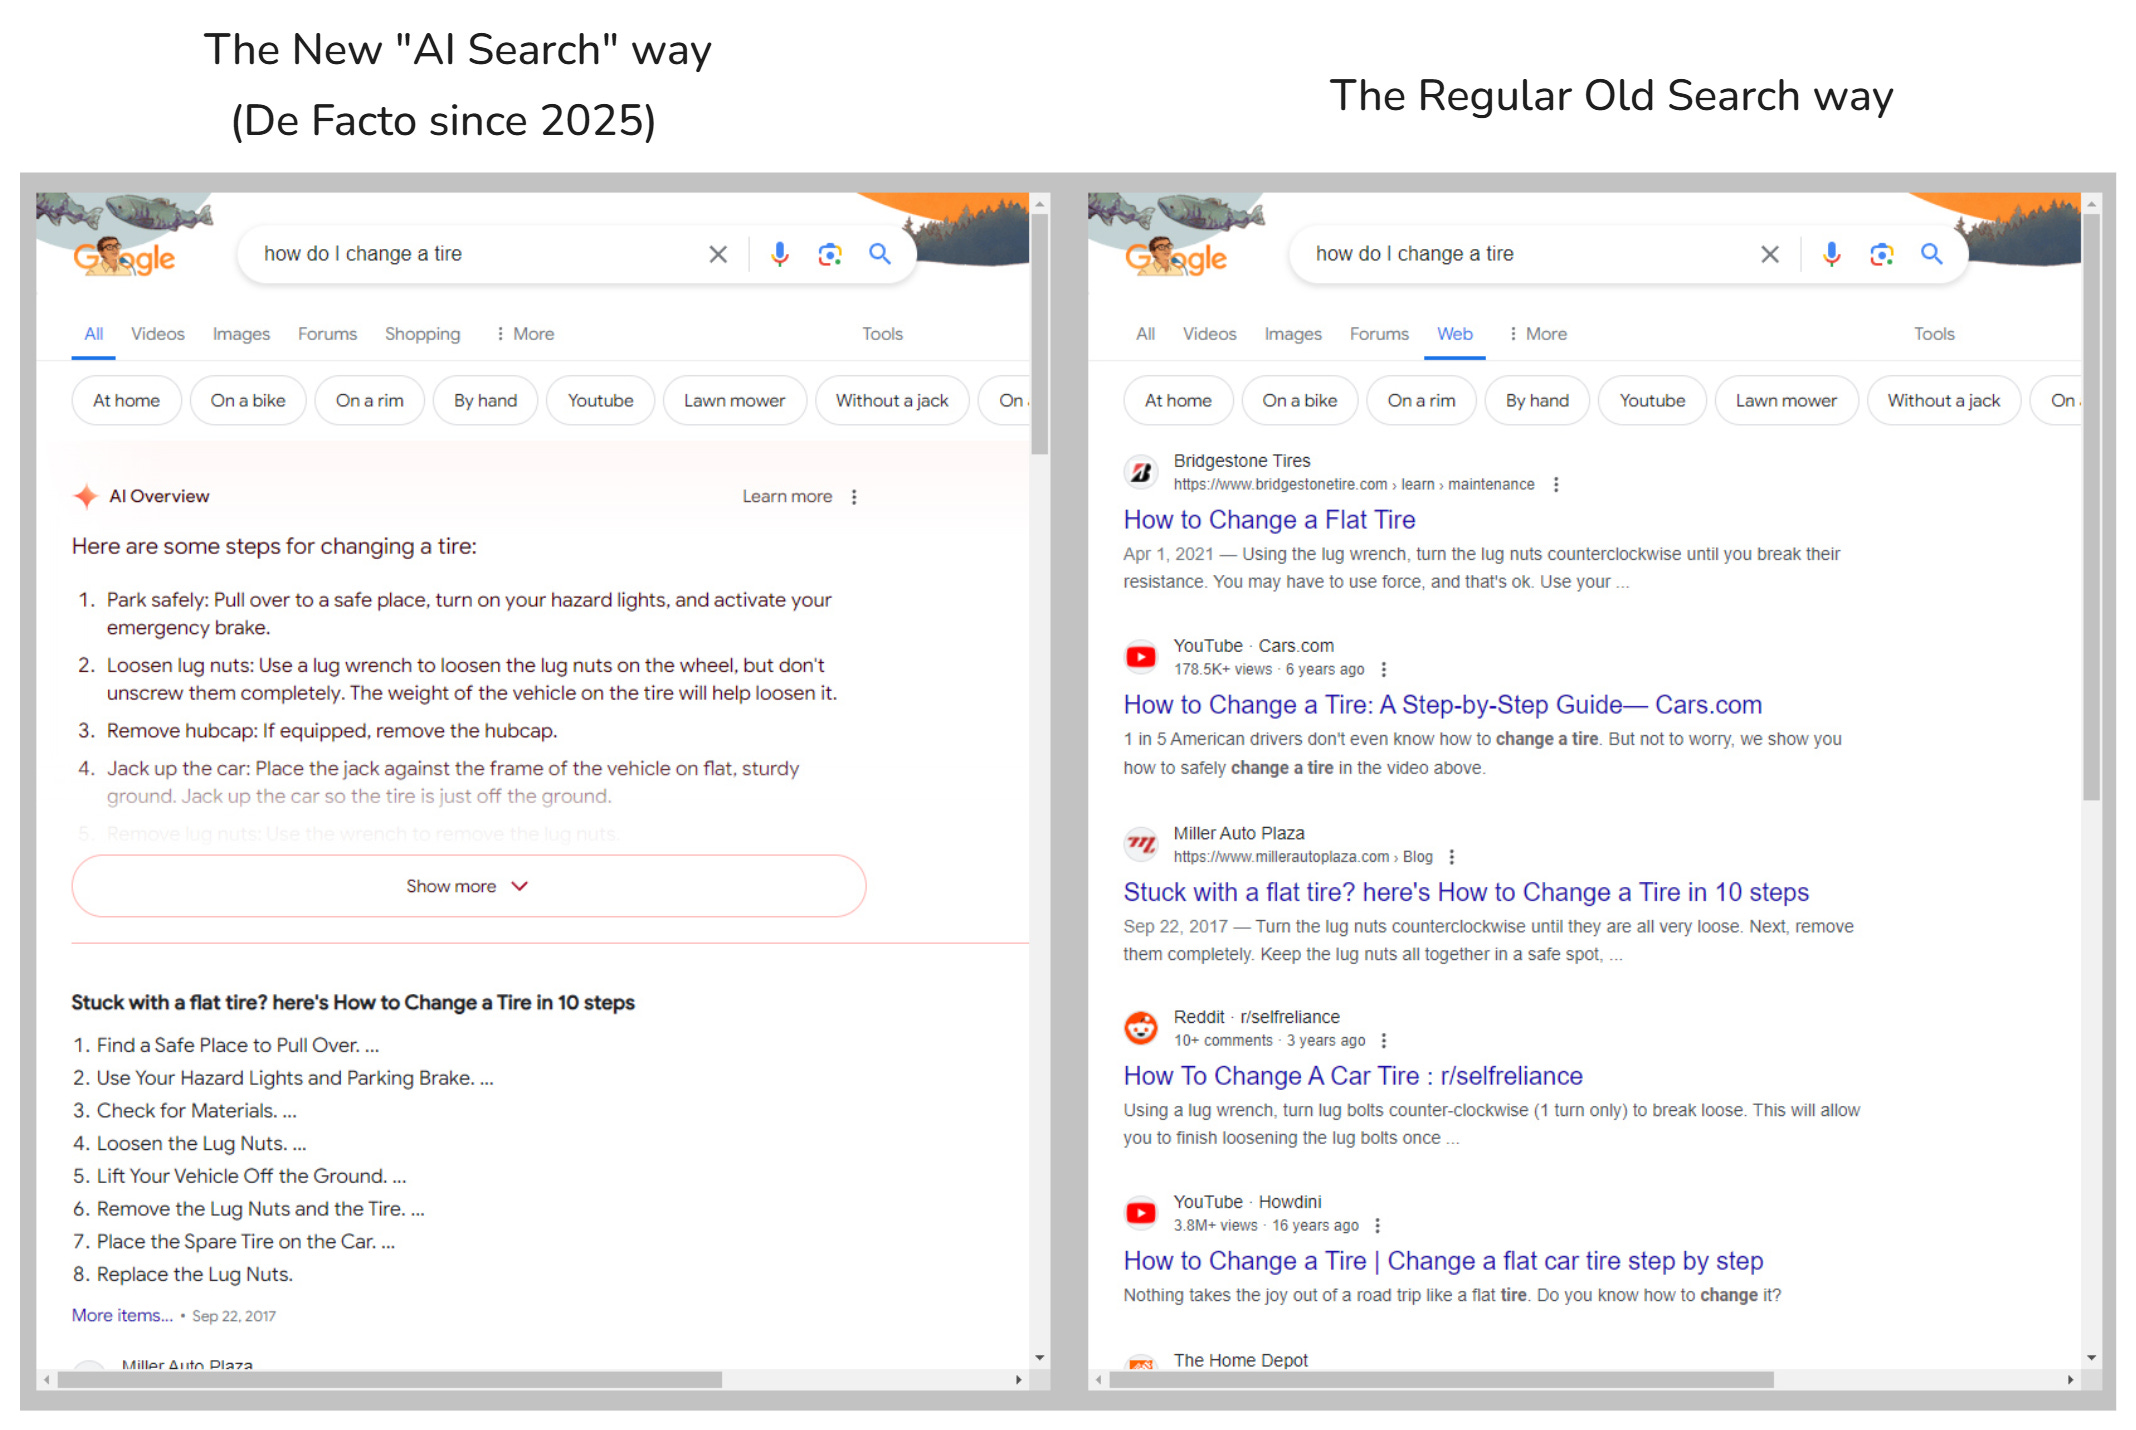Click the Reddit favicon for r/selfreliance result
The image size is (2136, 1430).
(x=1141, y=1027)
